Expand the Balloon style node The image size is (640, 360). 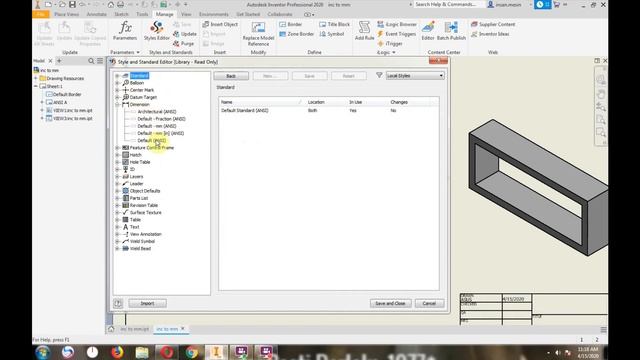pyautogui.click(x=117, y=83)
